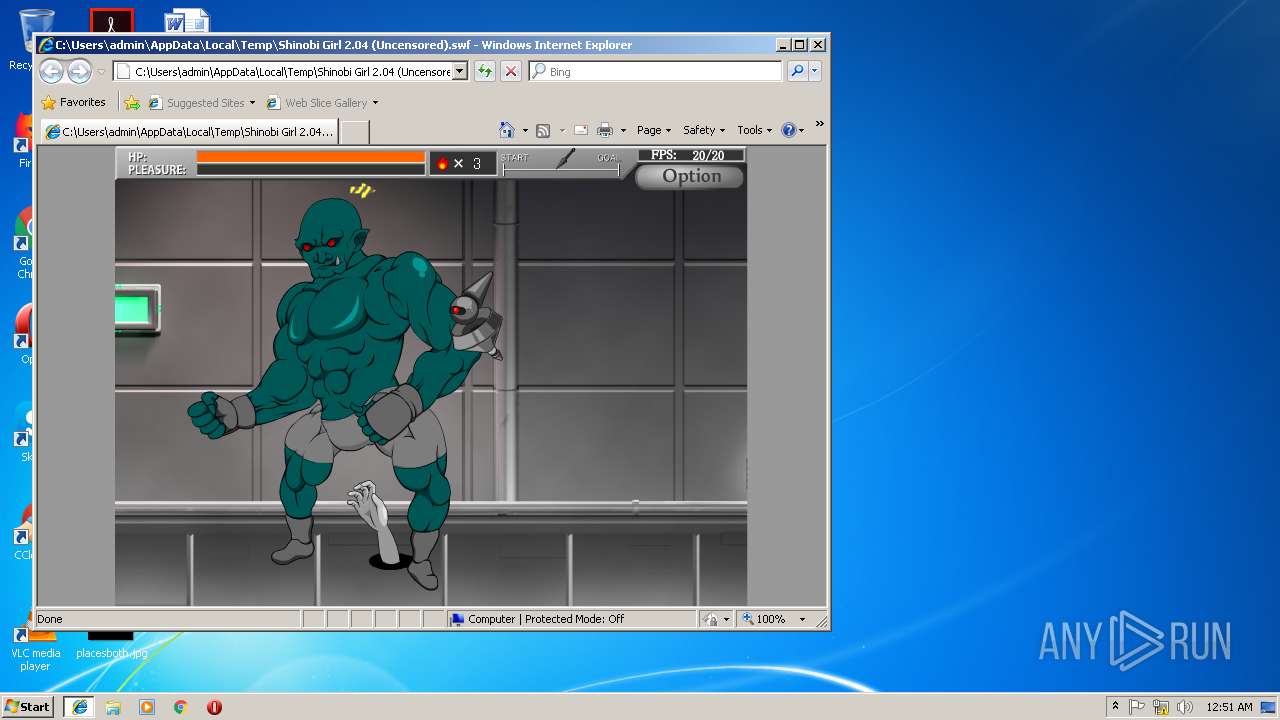
Task: Open the Web Slice Gallery link
Action: [x=322, y=102]
